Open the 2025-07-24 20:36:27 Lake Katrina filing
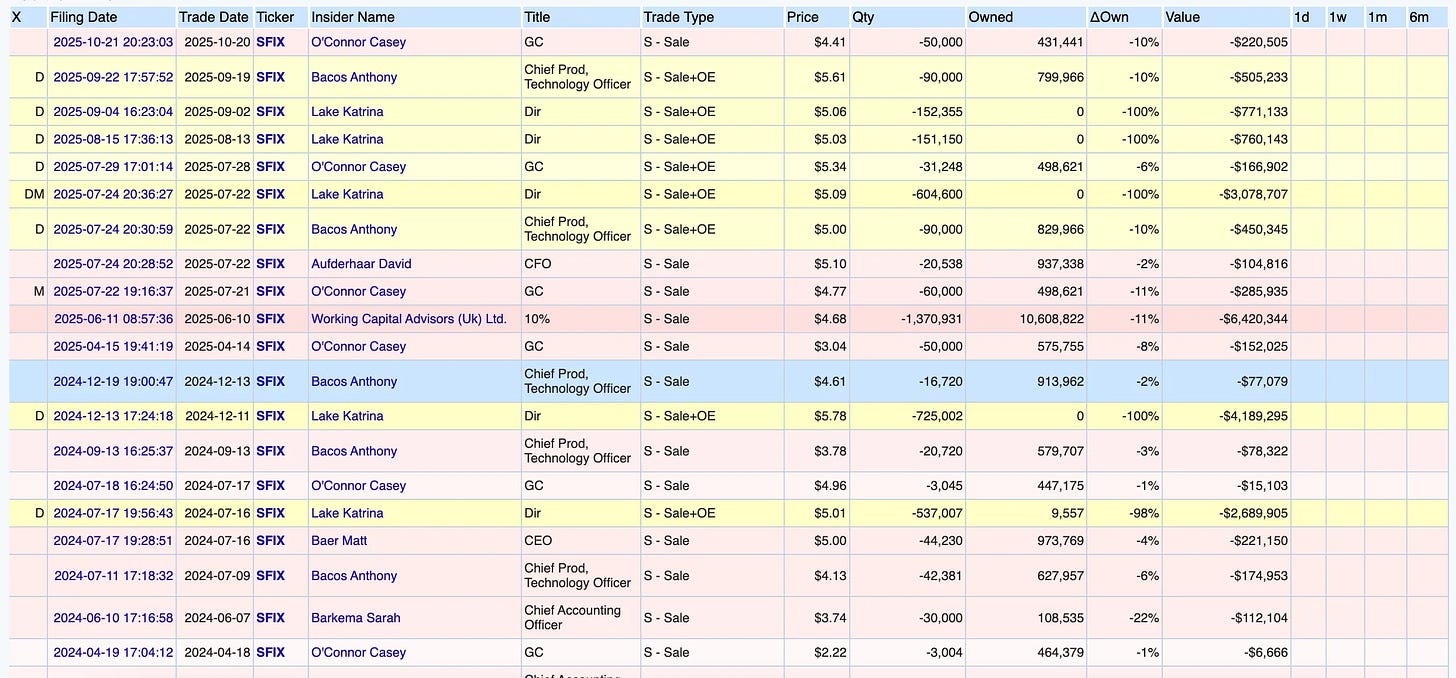This screenshot has height=678, width=1456. (113, 194)
